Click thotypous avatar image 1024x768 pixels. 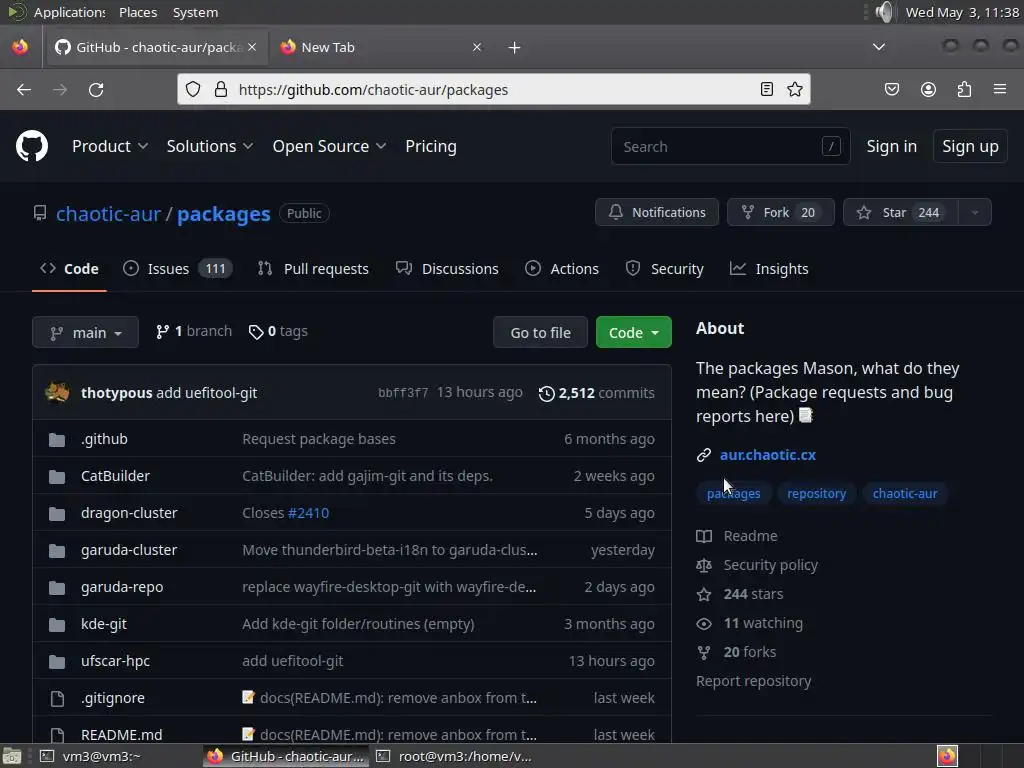pyautogui.click(x=57, y=392)
